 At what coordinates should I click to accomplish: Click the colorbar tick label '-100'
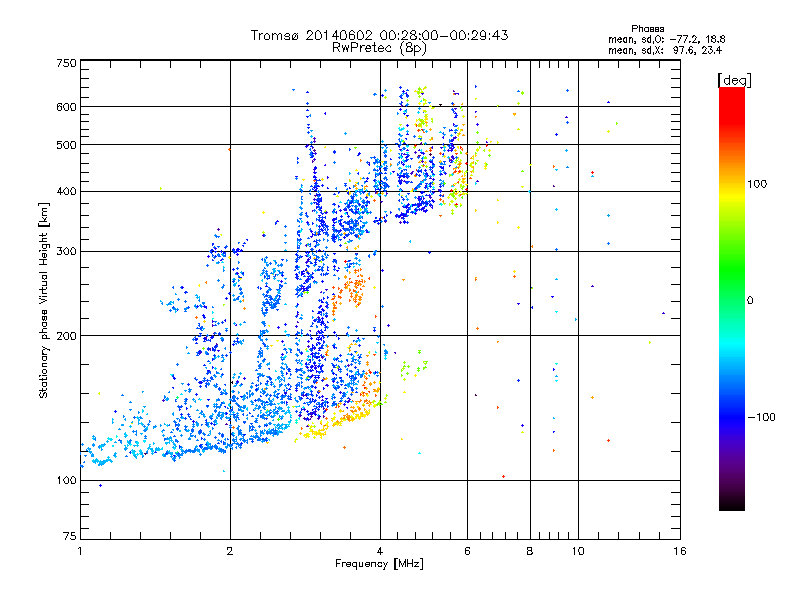point(761,417)
